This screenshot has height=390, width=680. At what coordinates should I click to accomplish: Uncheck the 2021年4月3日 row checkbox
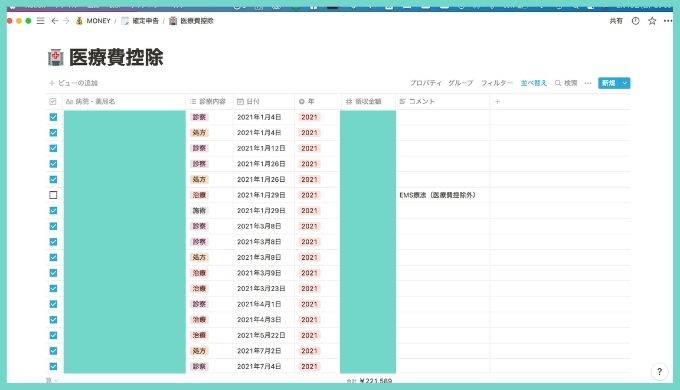pyautogui.click(x=53, y=320)
